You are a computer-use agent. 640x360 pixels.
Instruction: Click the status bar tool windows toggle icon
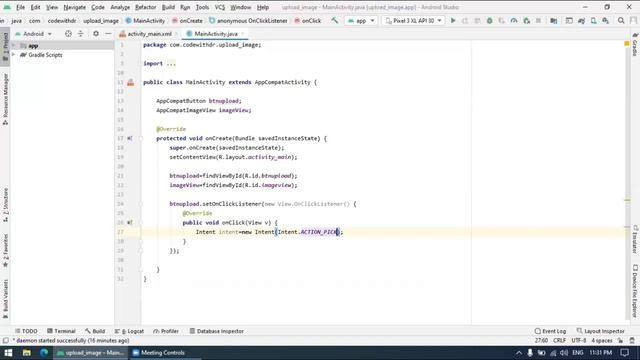point(5,340)
